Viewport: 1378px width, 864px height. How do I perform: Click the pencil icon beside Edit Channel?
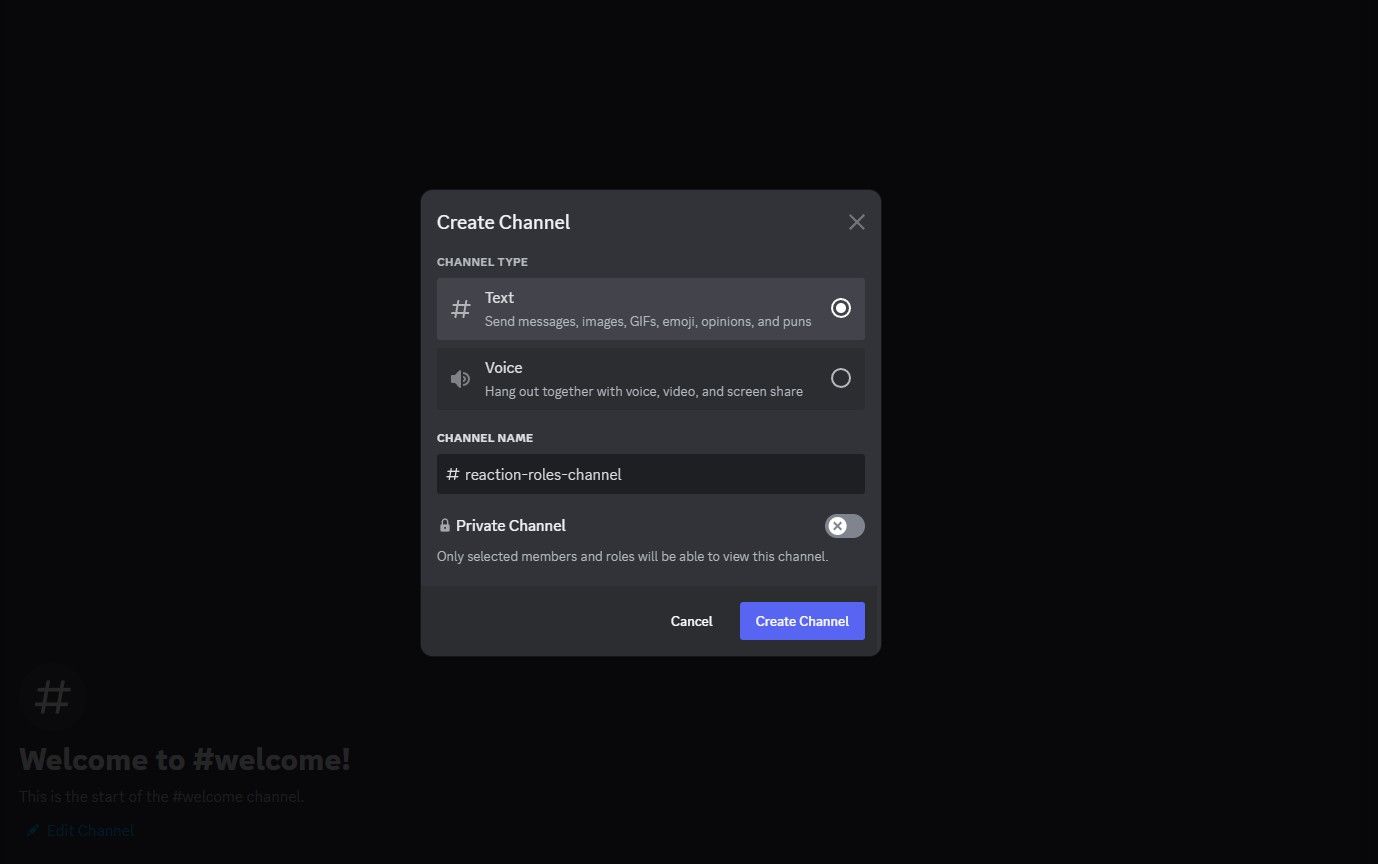tap(32, 830)
